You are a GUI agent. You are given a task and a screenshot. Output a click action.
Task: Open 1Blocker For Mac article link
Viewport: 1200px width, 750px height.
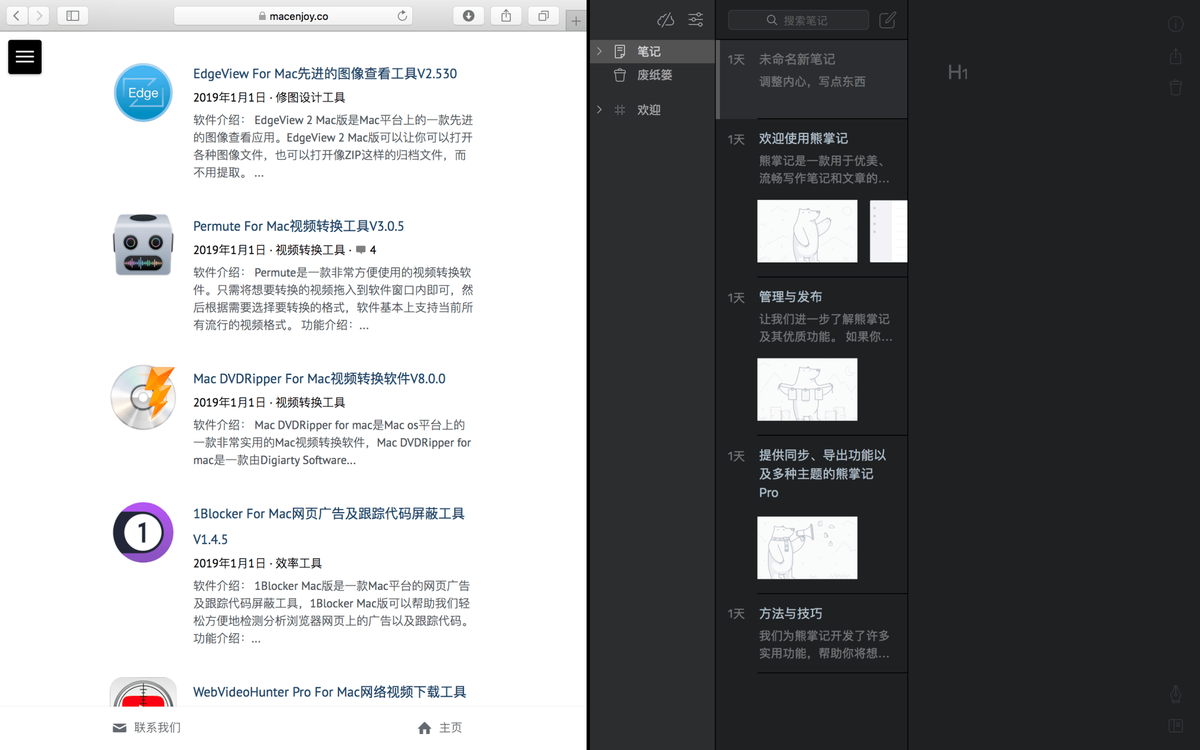(x=329, y=526)
